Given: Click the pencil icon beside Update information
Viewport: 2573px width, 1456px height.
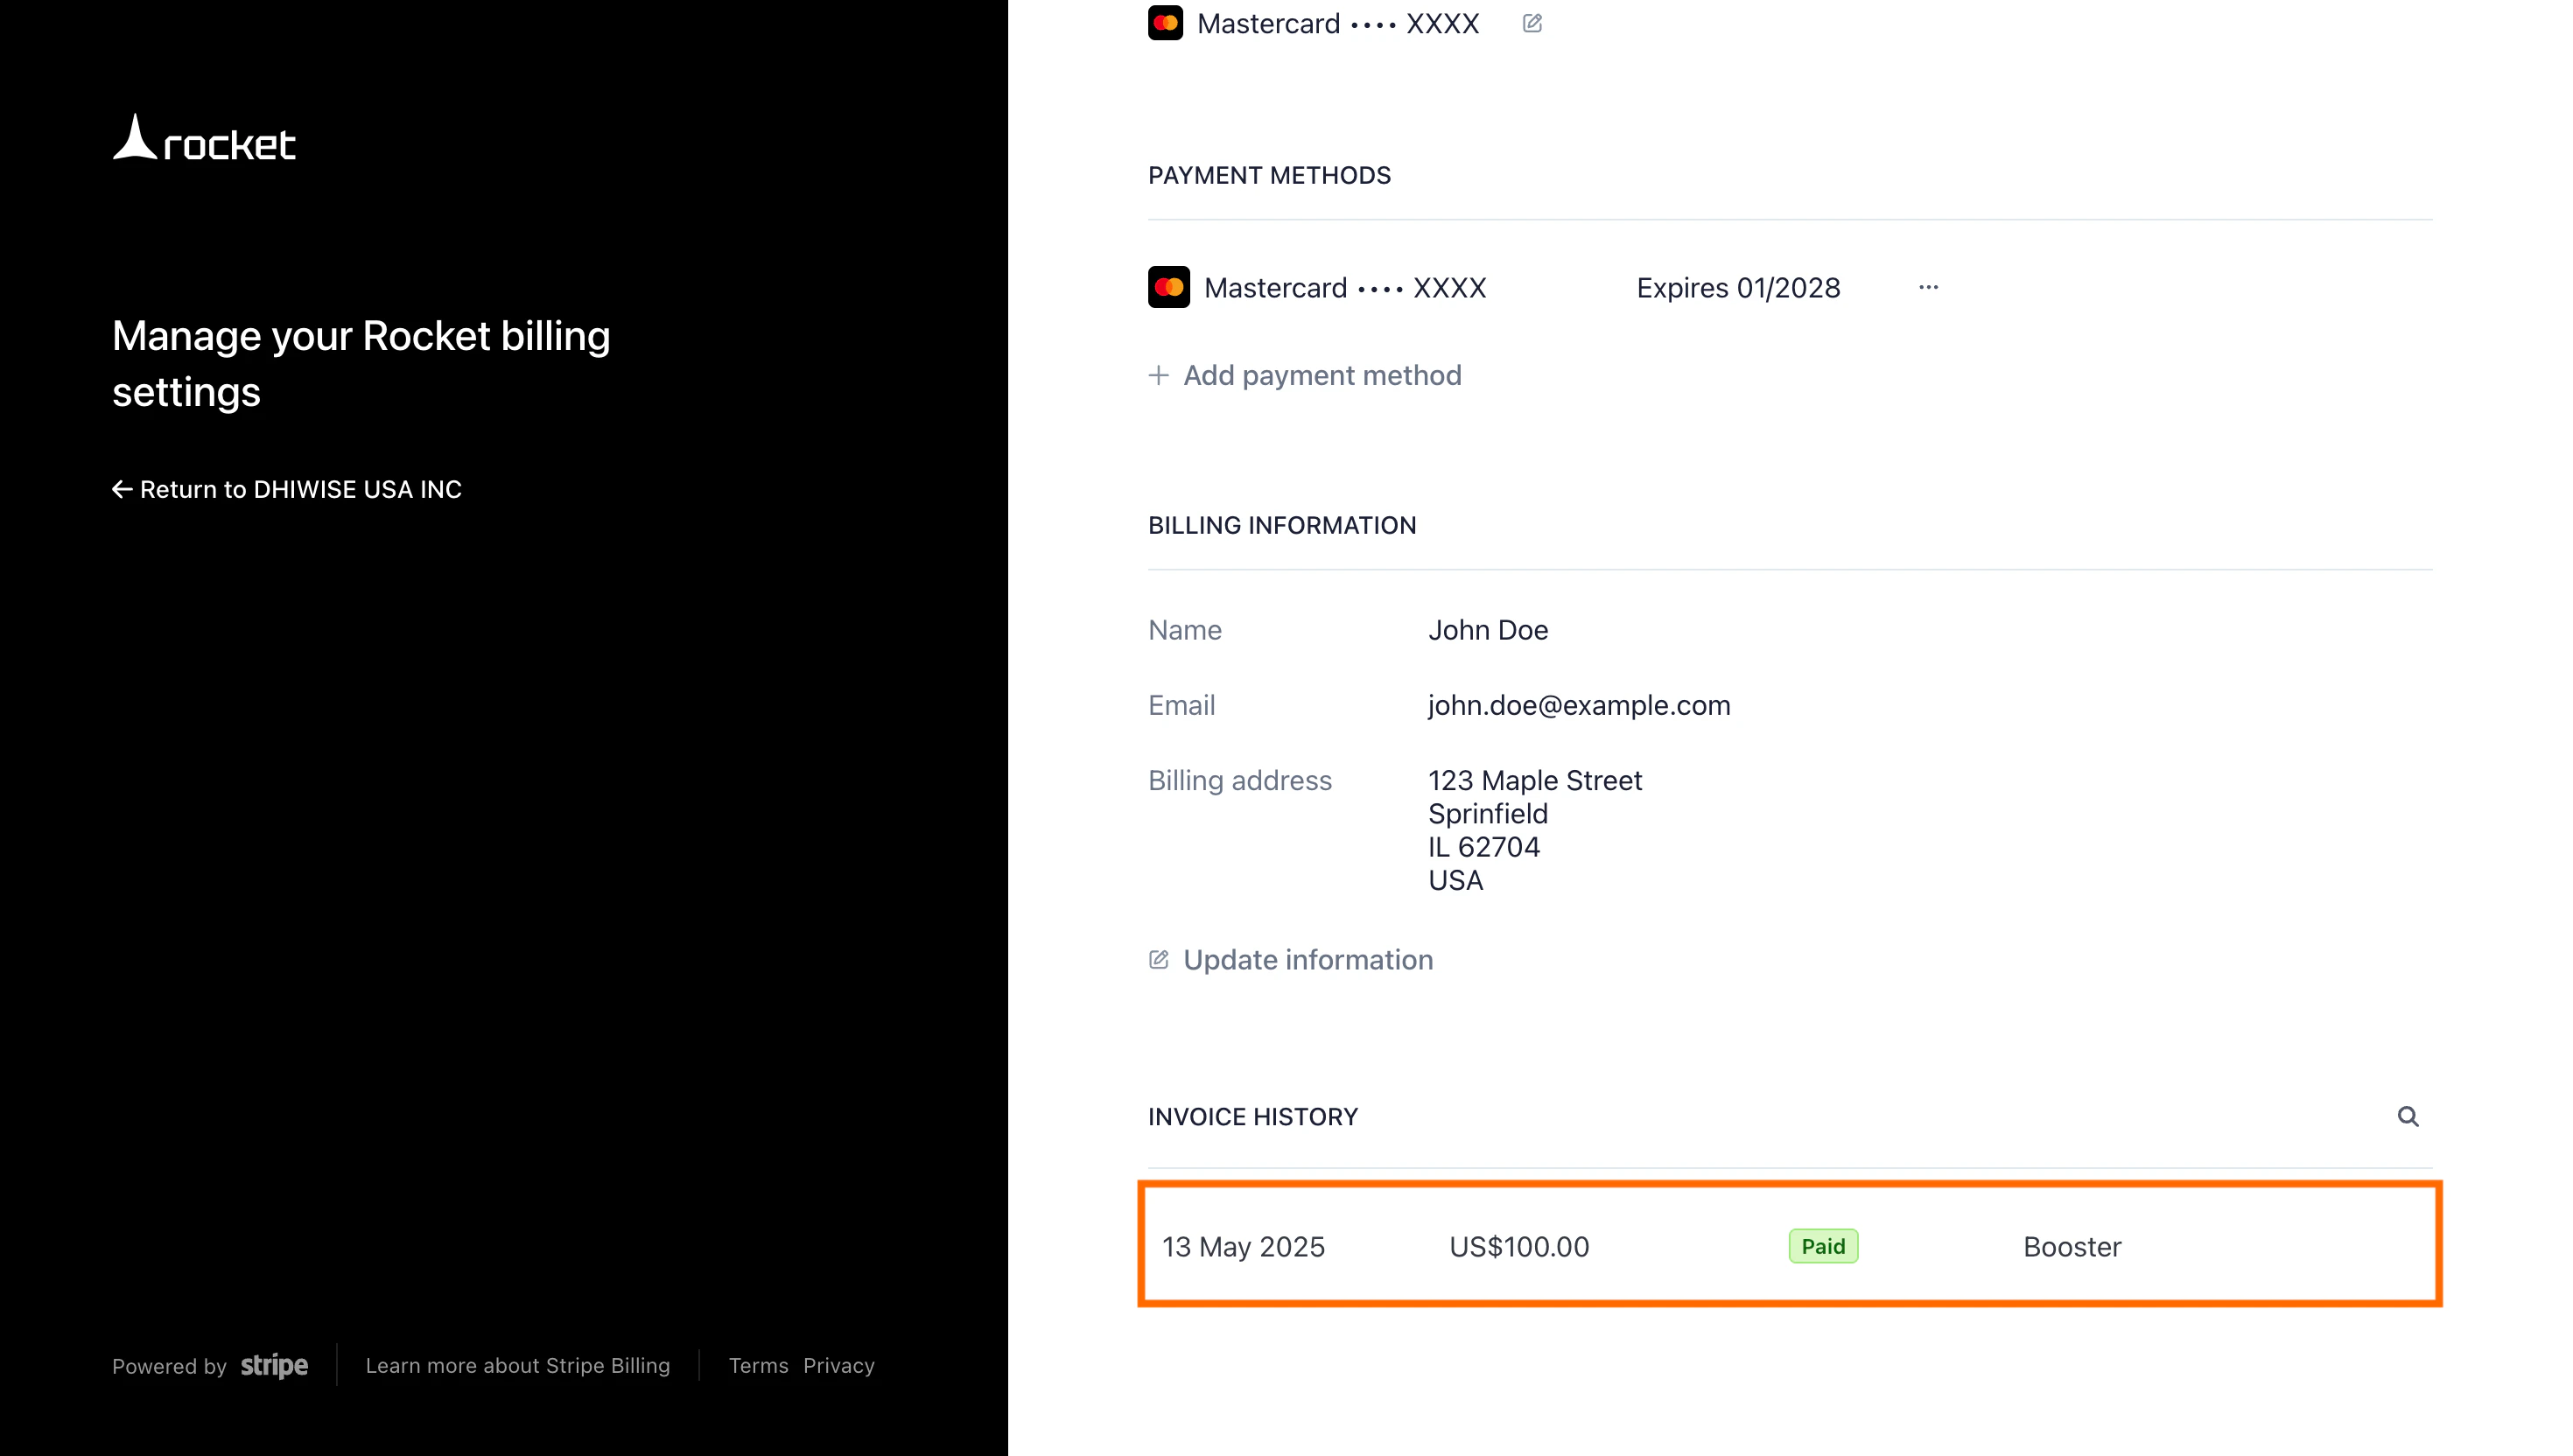Looking at the screenshot, I should tap(1158, 960).
